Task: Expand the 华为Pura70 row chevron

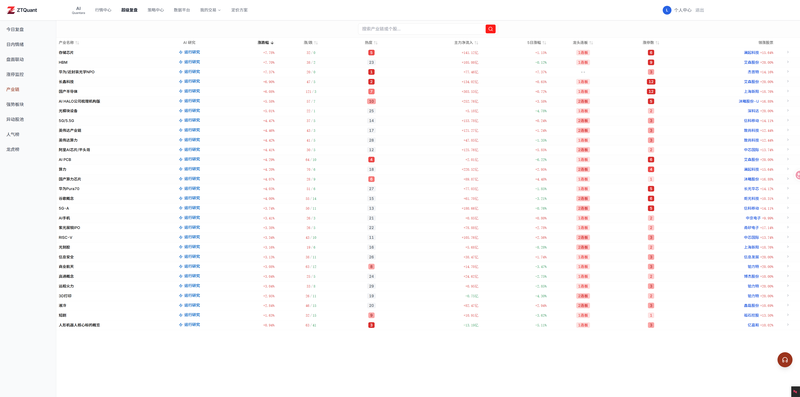Action: (787, 189)
